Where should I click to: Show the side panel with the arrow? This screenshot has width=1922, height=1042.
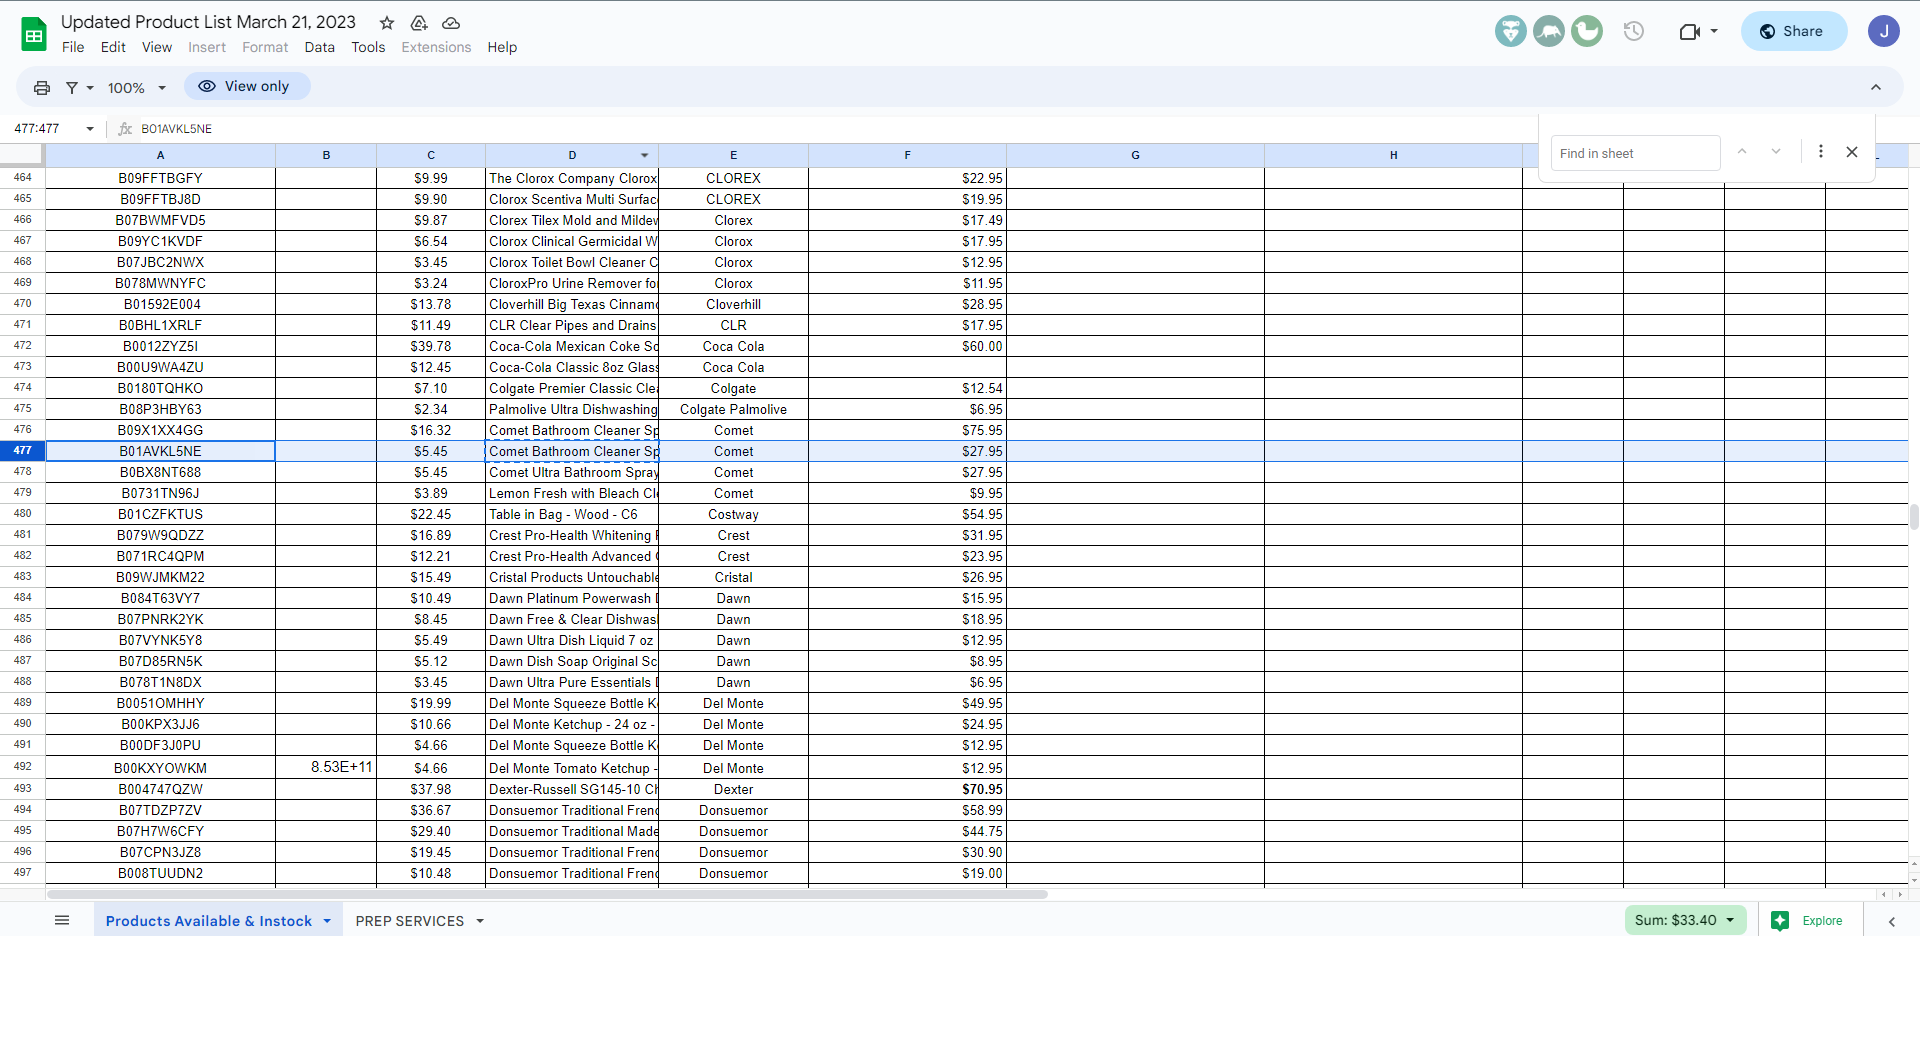pos(1892,922)
